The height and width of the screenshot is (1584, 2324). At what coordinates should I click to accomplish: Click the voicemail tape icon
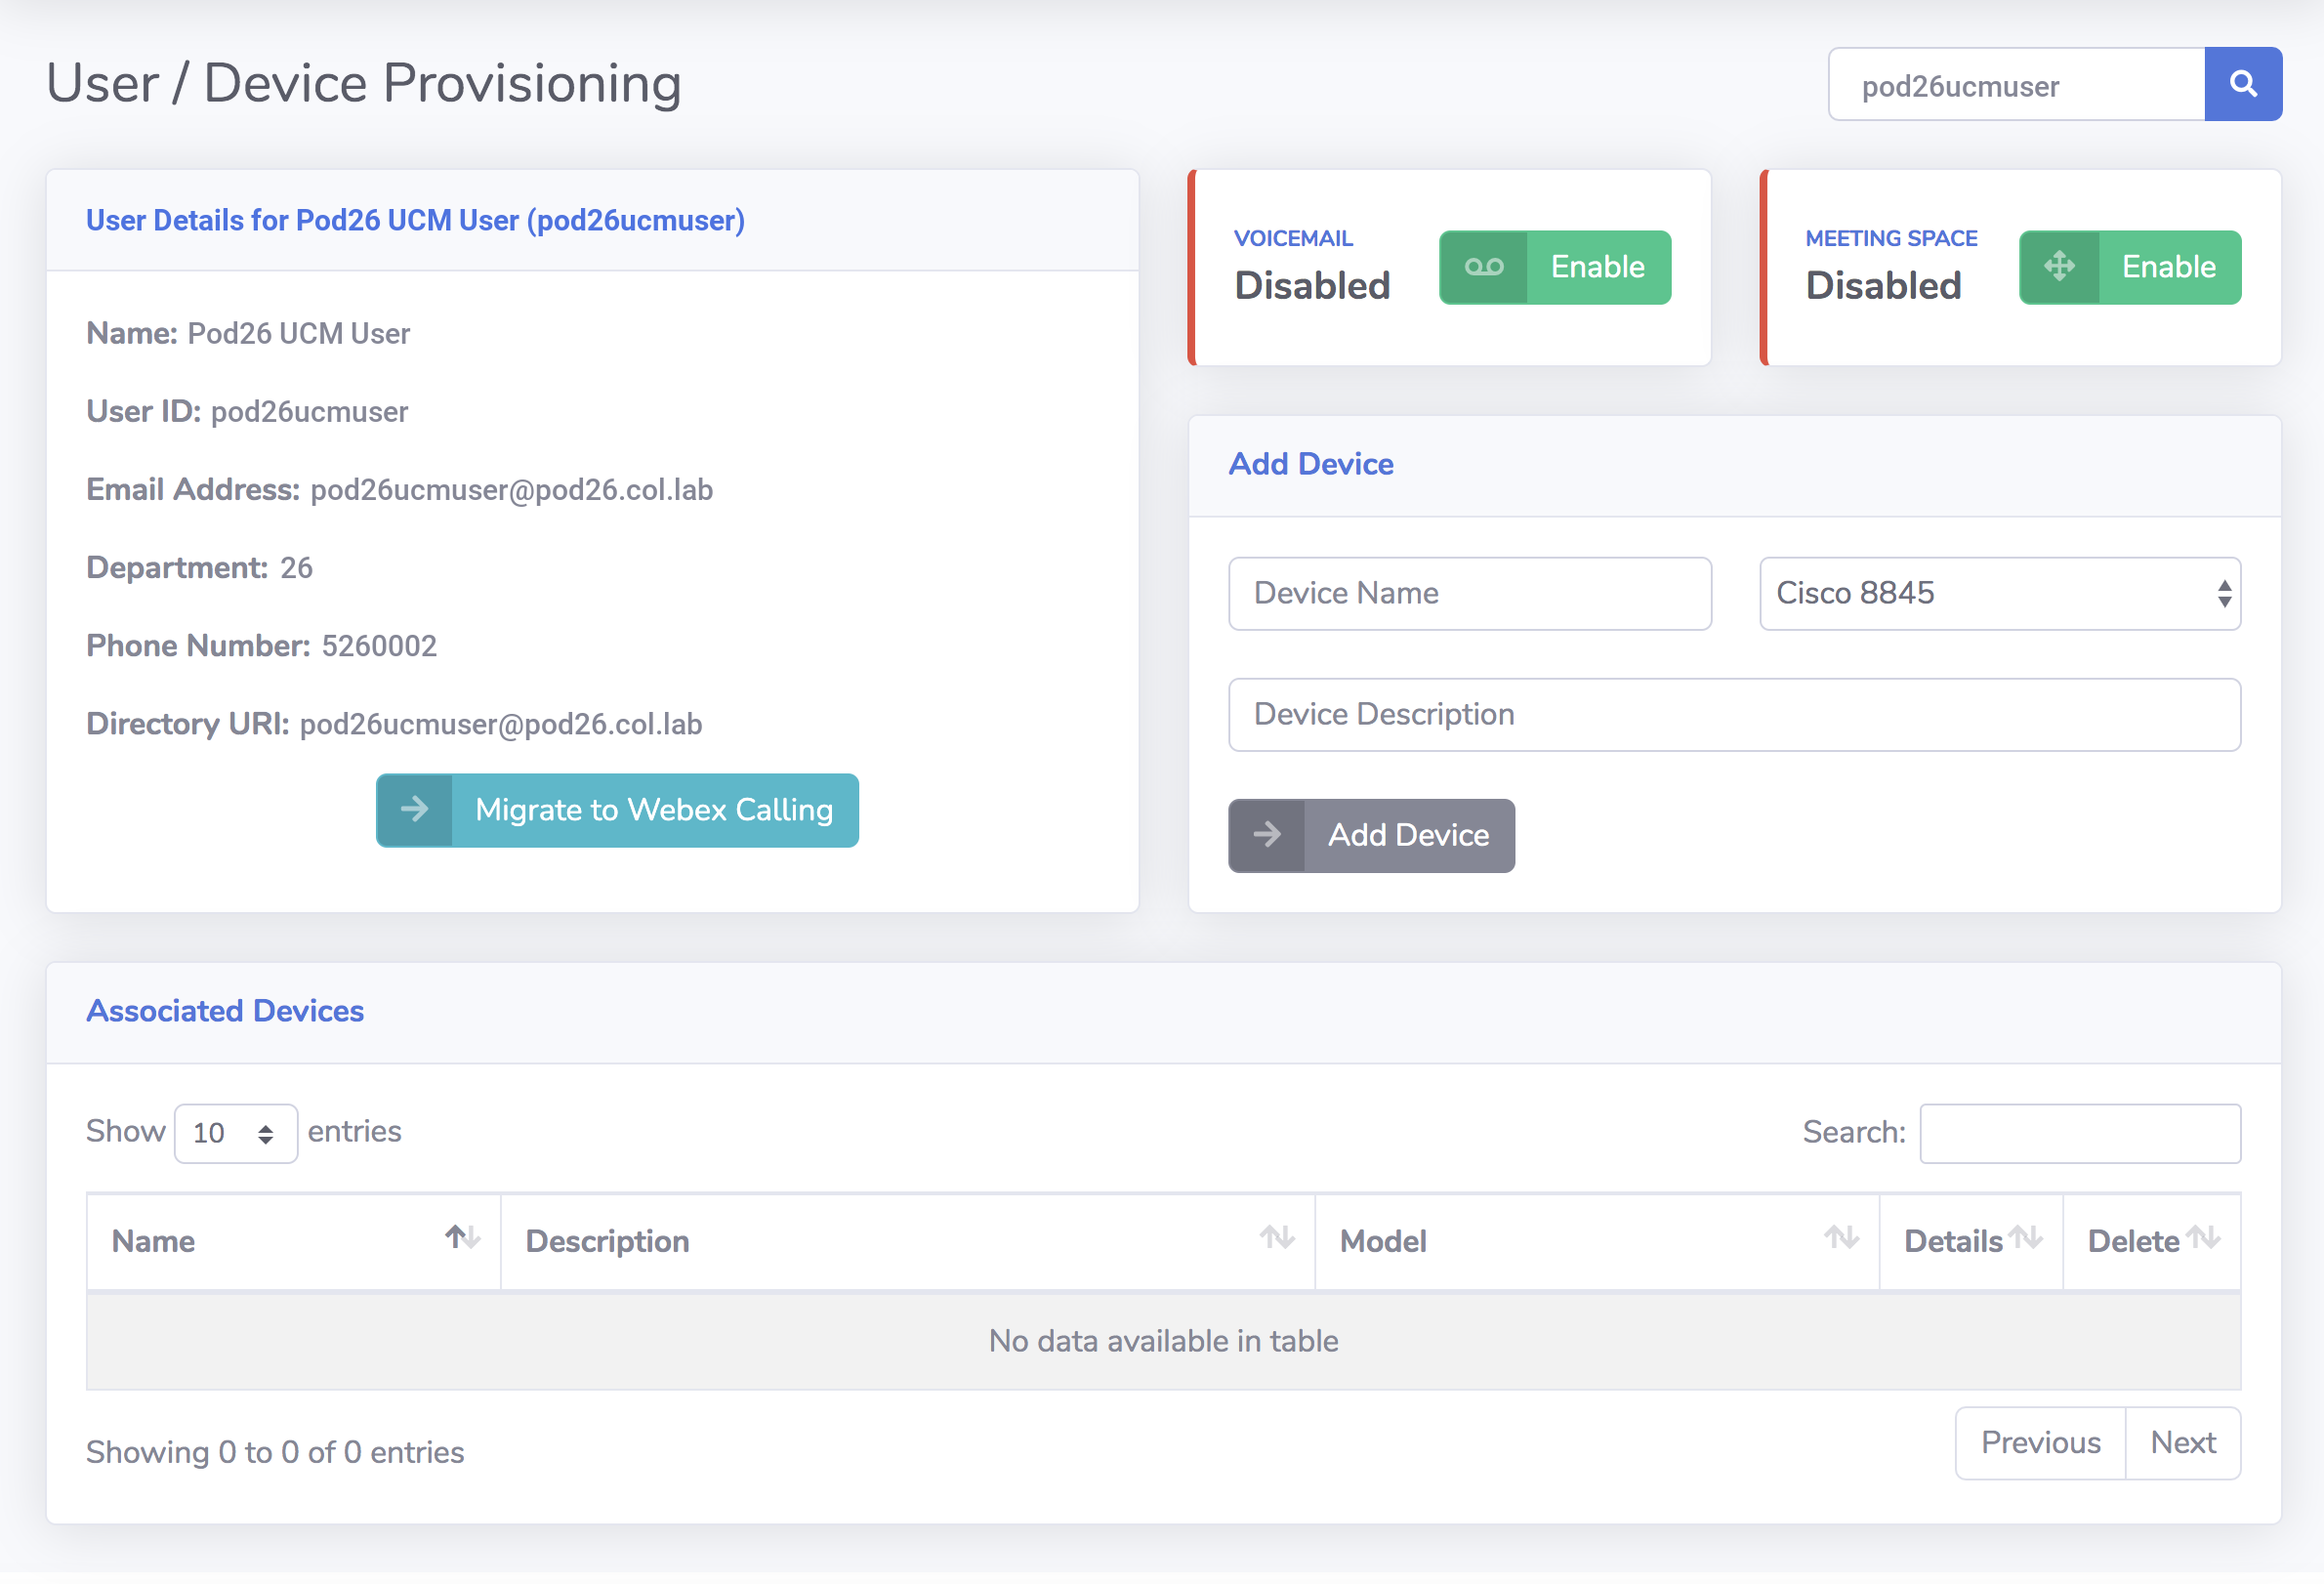tap(1483, 267)
